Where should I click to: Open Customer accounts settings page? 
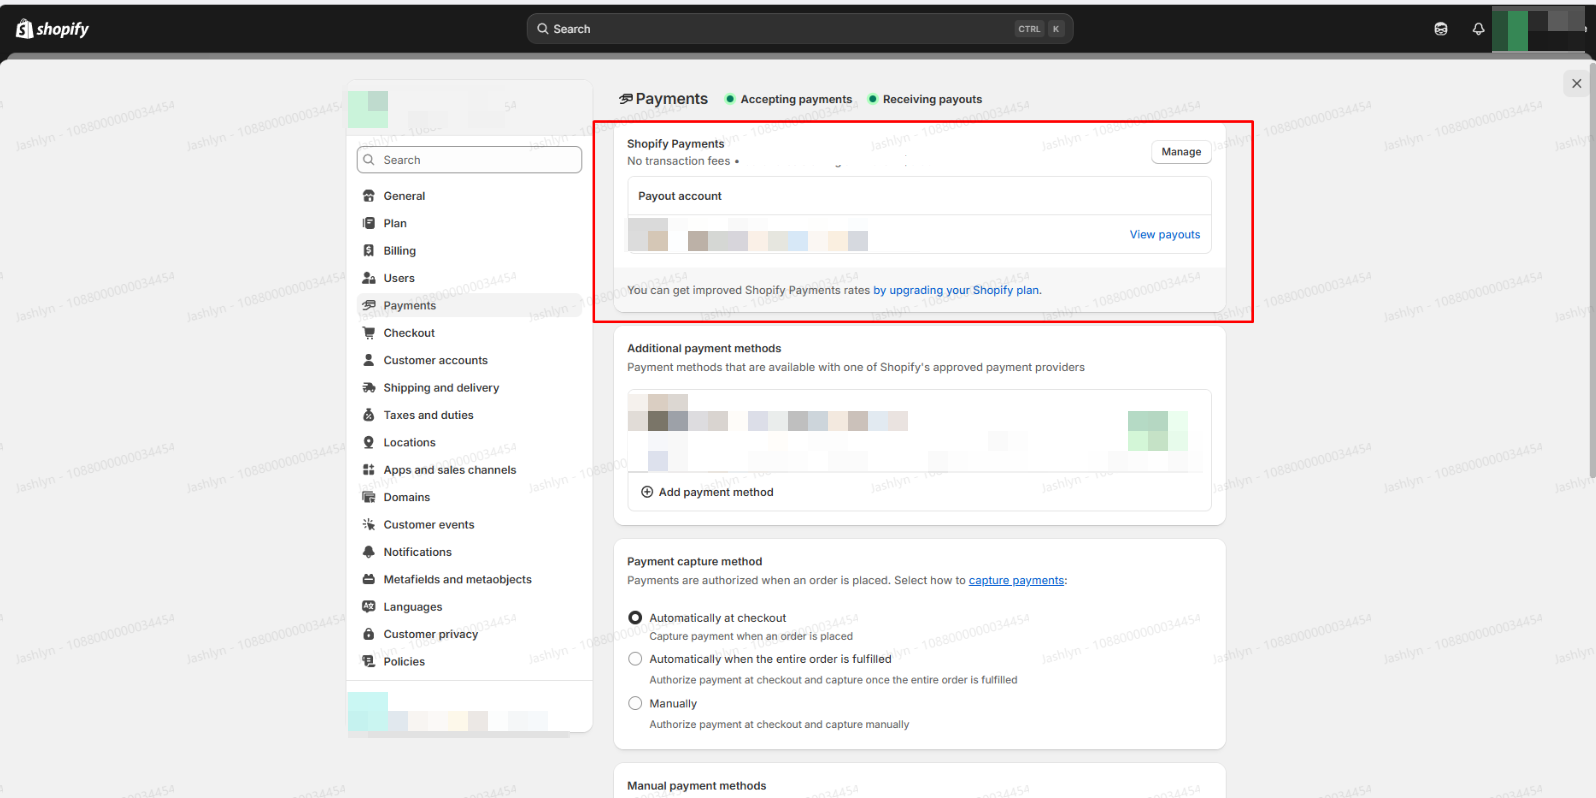point(435,360)
